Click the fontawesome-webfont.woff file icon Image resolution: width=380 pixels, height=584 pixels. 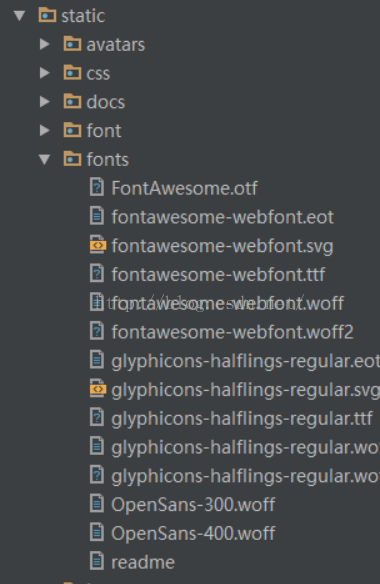coord(97,302)
